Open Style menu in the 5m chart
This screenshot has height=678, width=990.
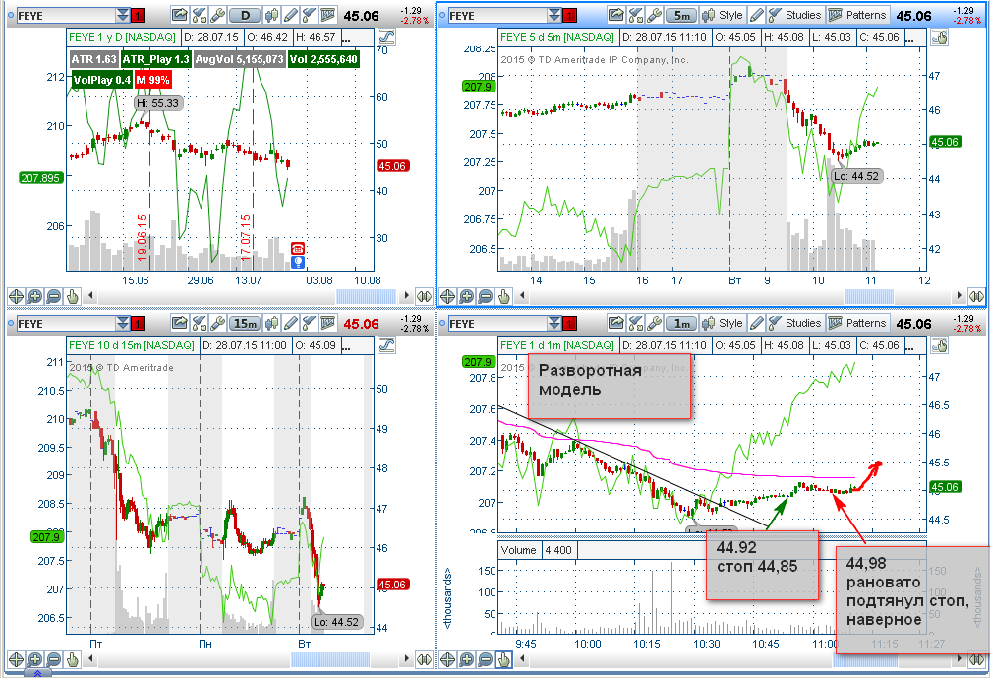click(x=723, y=15)
